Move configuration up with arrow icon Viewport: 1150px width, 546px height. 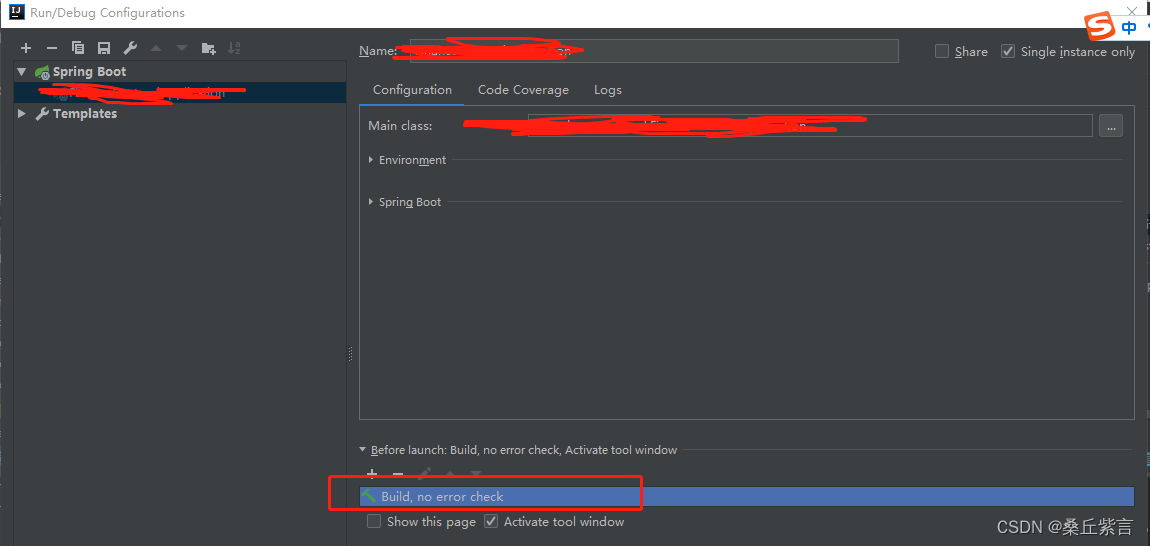pyautogui.click(x=155, y=48)
